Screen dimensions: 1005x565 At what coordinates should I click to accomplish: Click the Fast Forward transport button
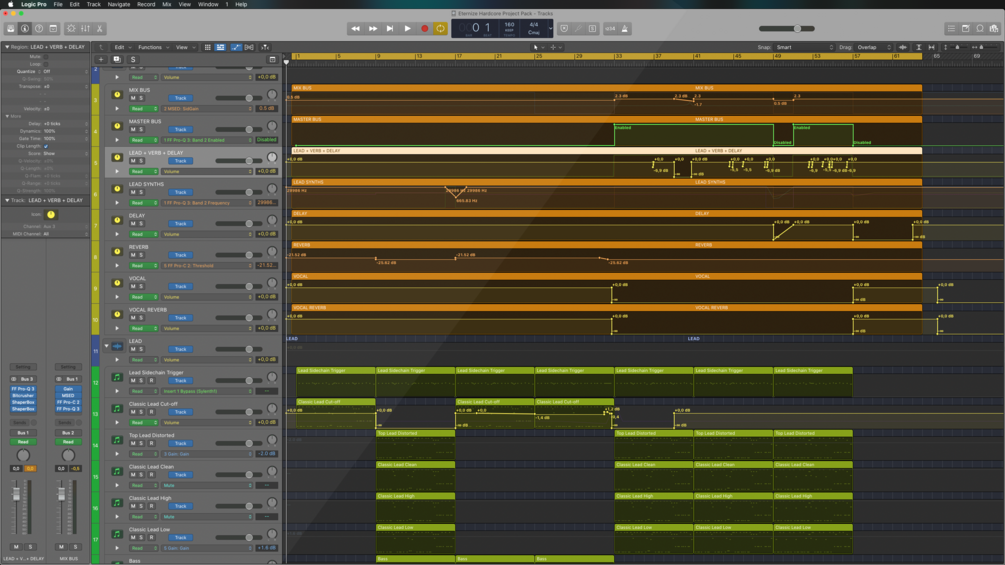(372, 29)
